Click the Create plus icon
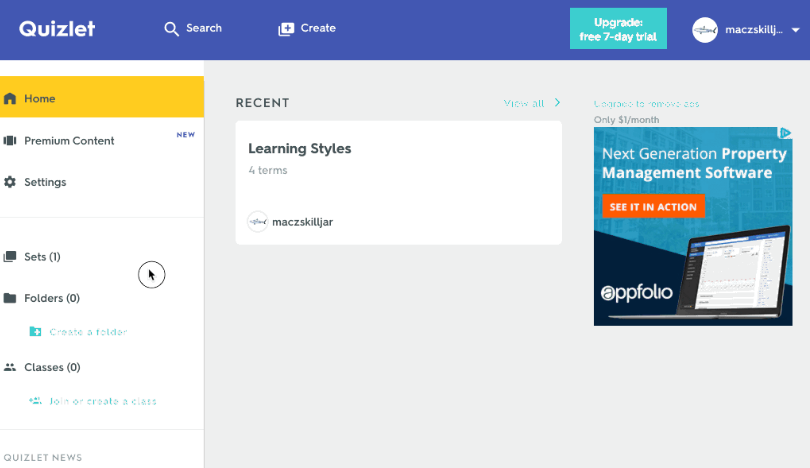This screenshot has width=810, height=468. point(286,29)
